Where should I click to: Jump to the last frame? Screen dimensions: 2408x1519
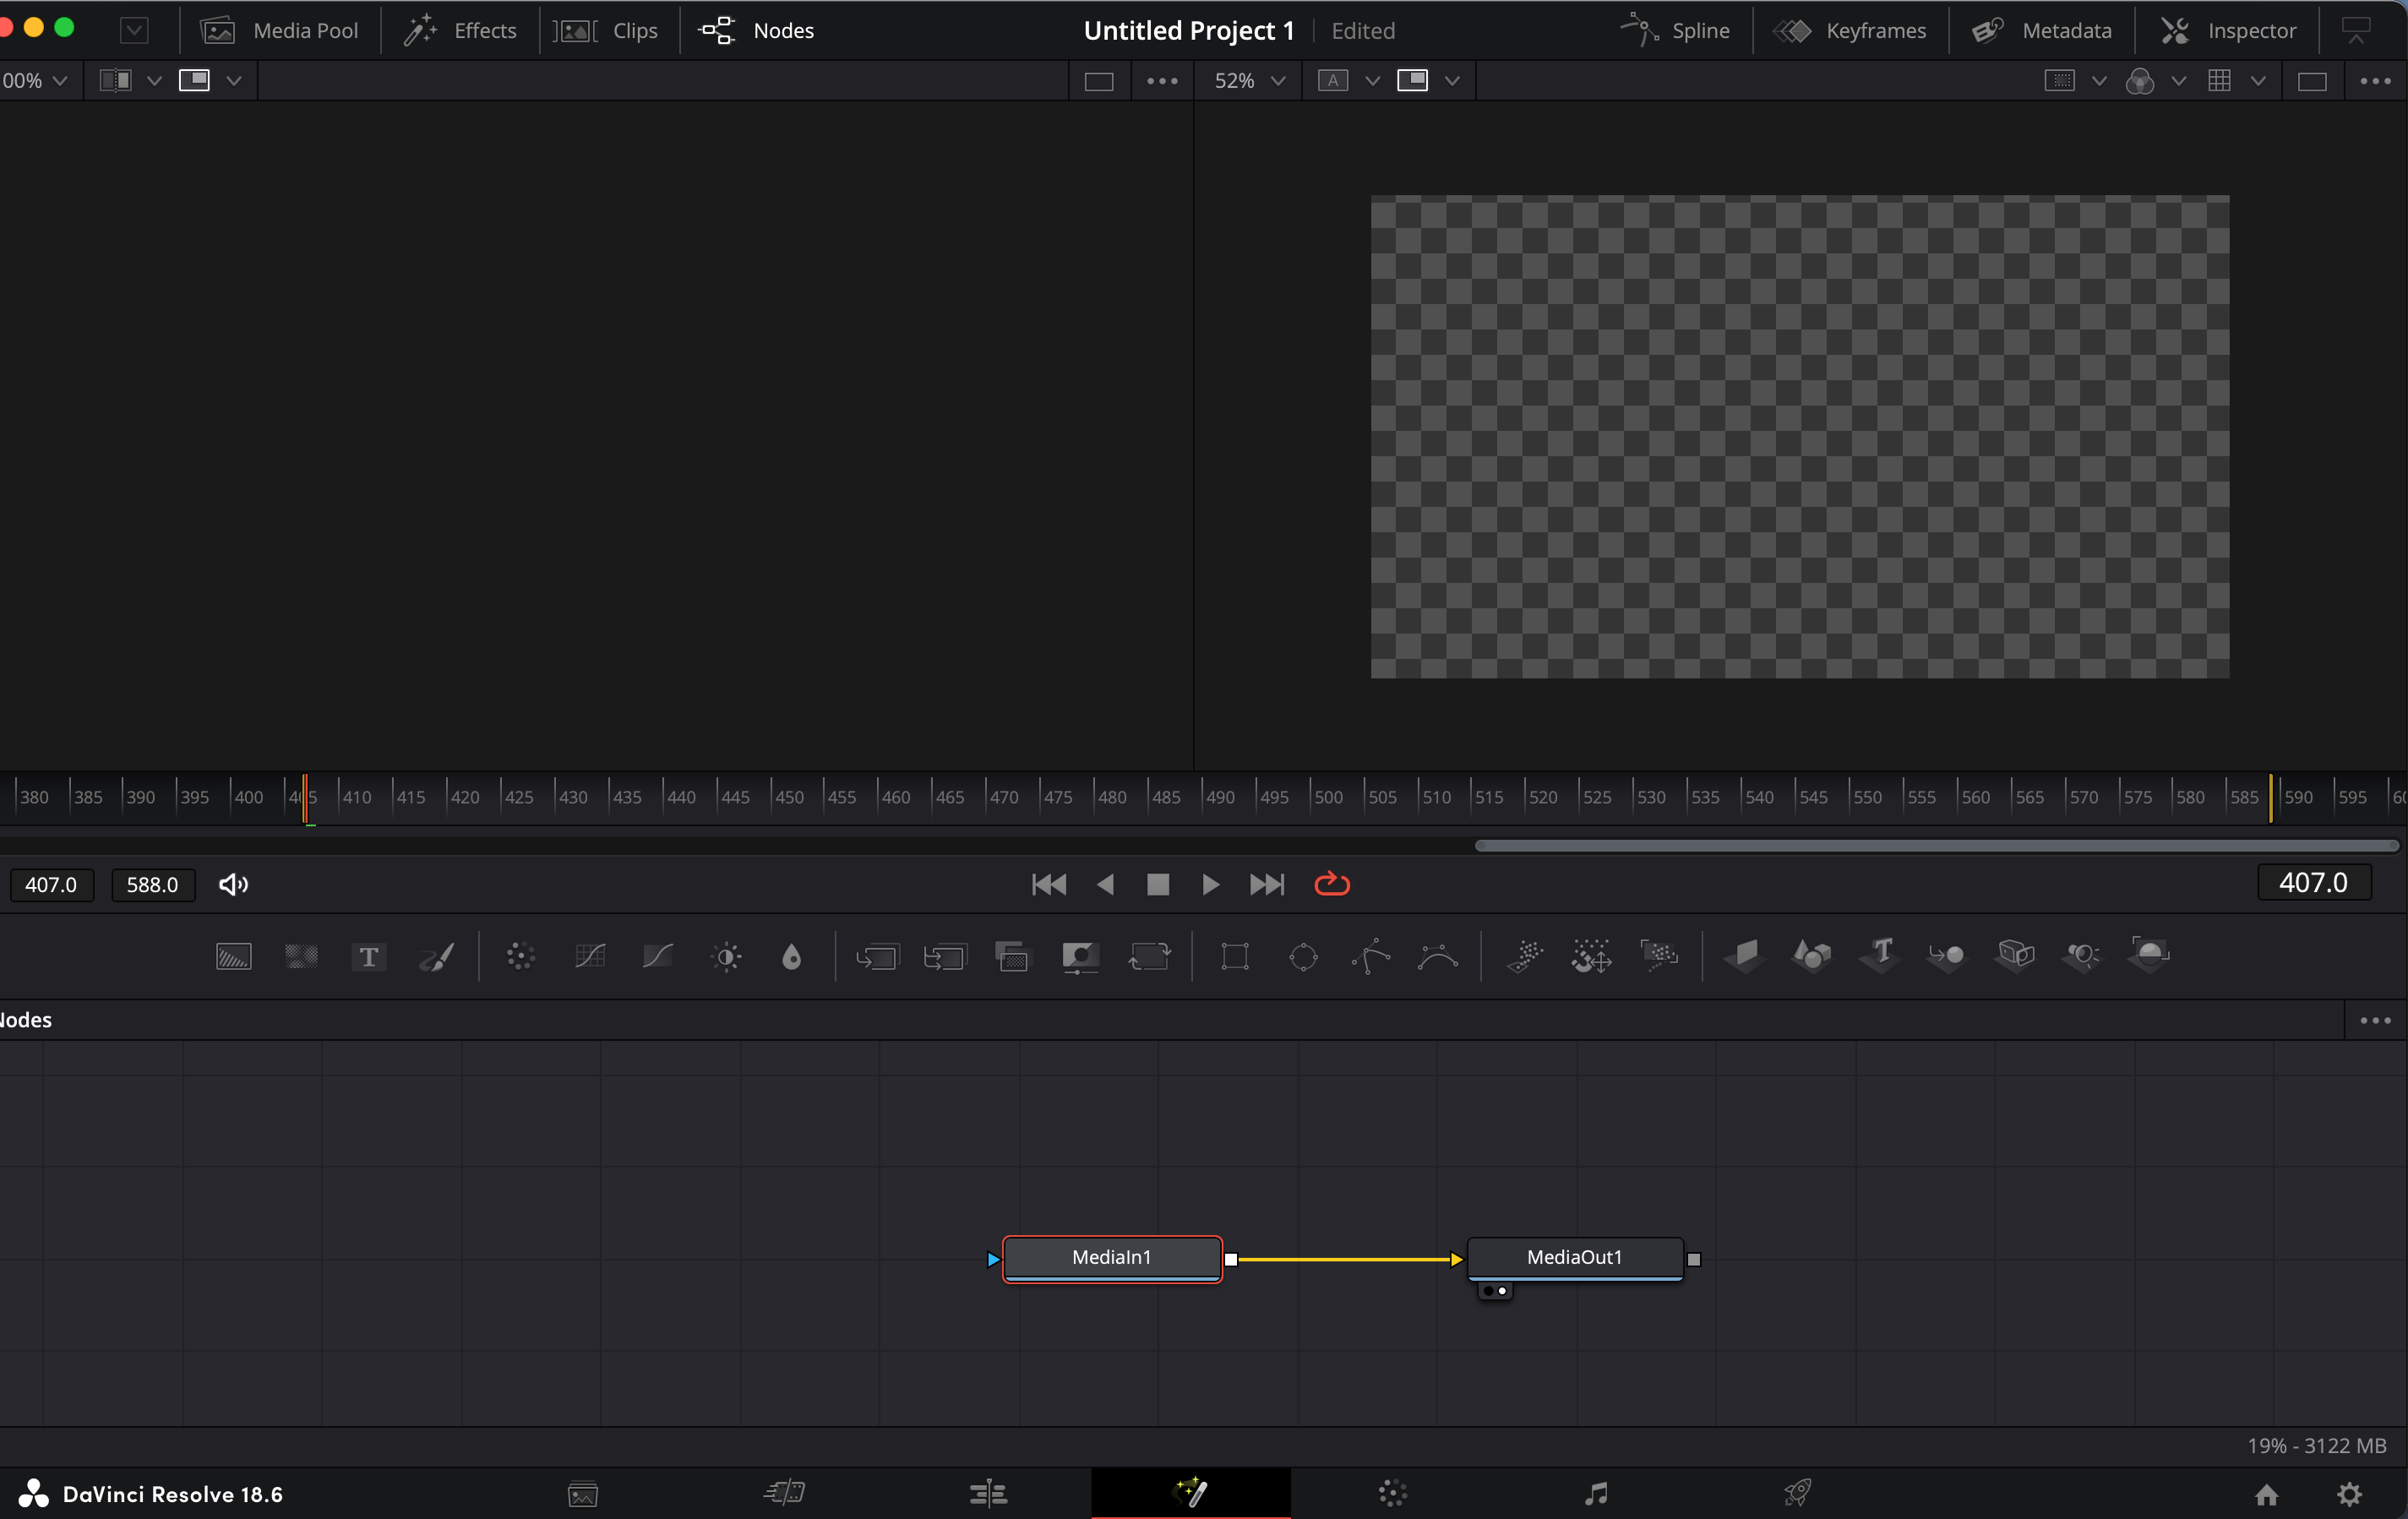(1267, 884)
